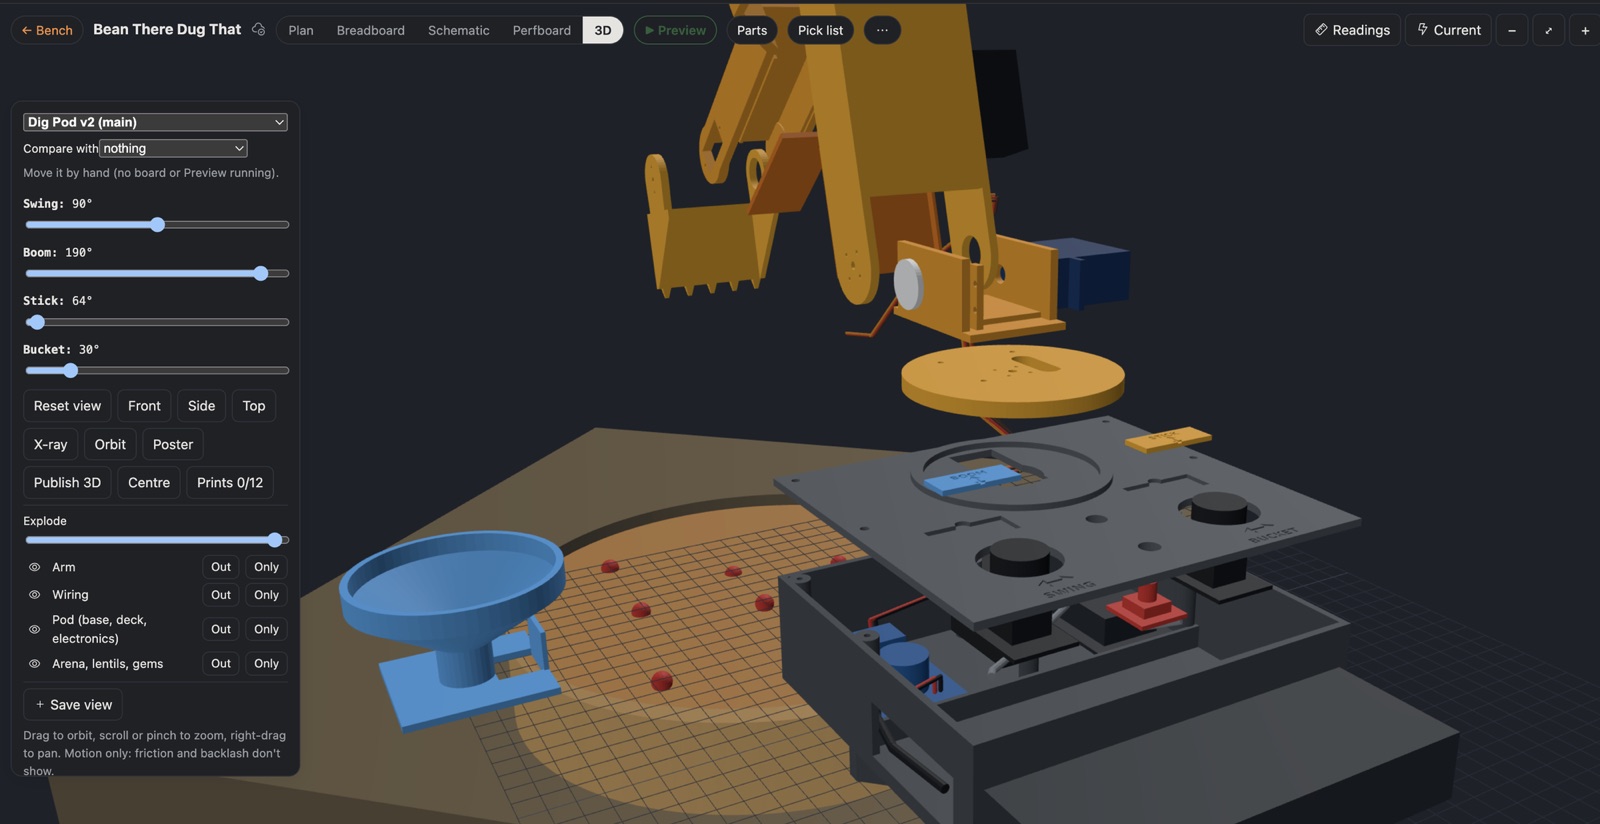Click the Boom angle slider handle

(x=261, y=273)
